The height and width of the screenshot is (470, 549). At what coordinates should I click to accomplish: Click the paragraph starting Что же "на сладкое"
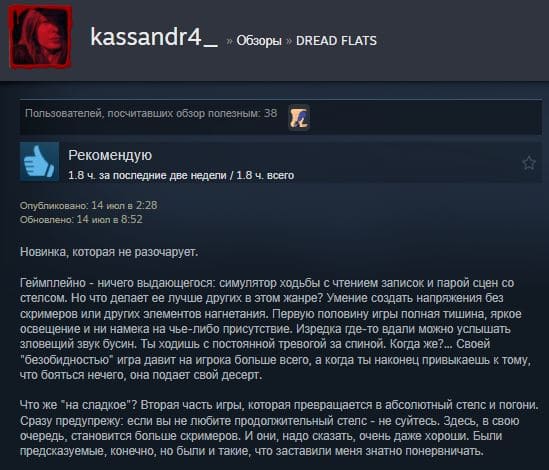tap(279, 428)
